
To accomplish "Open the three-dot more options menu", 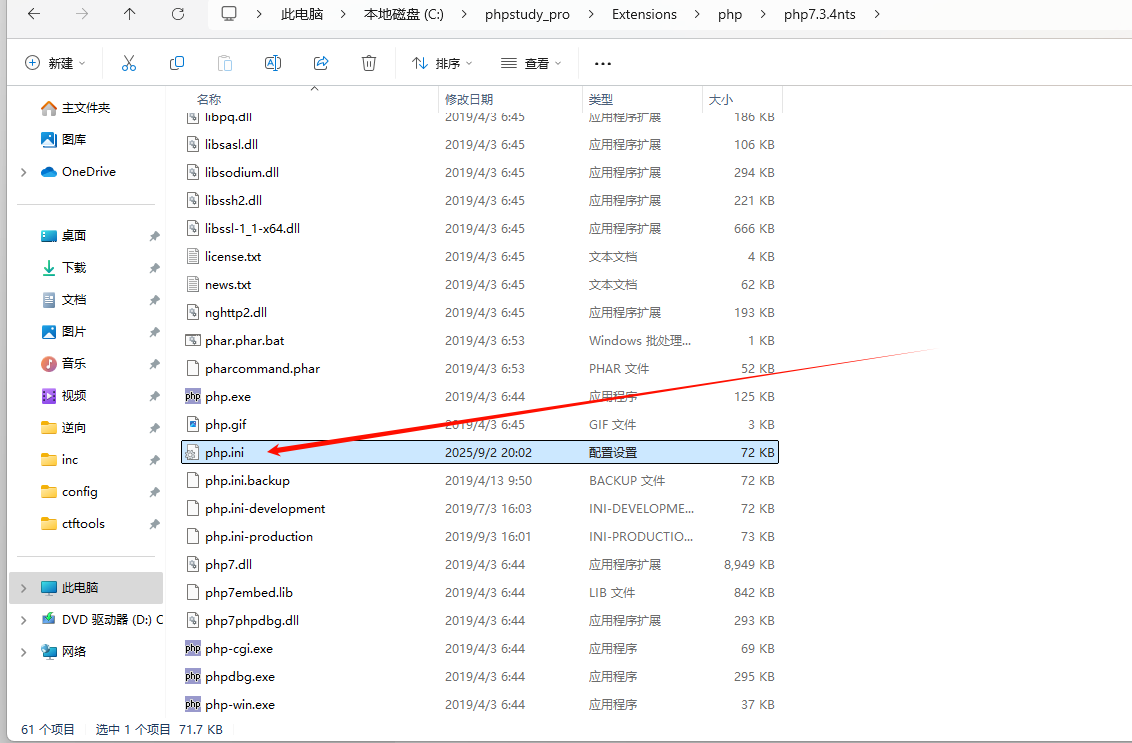I will [x=602, y=63].
